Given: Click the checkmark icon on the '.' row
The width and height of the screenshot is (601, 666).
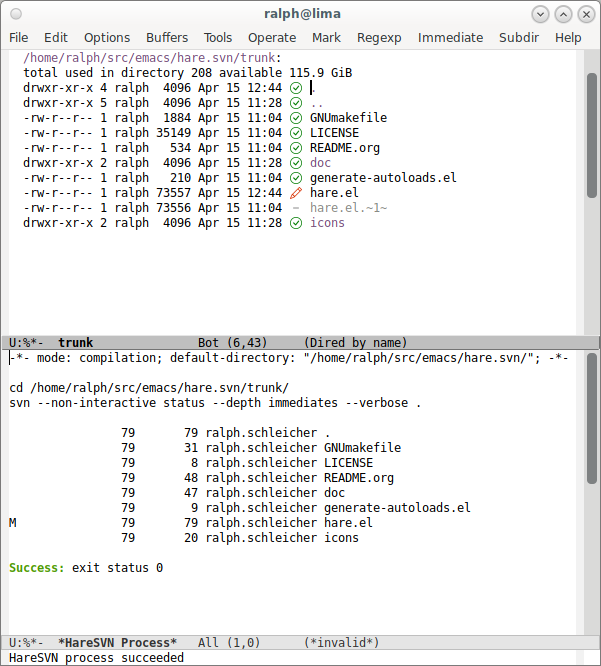Looking at the screenshot, I should click(x=296, y=88).
